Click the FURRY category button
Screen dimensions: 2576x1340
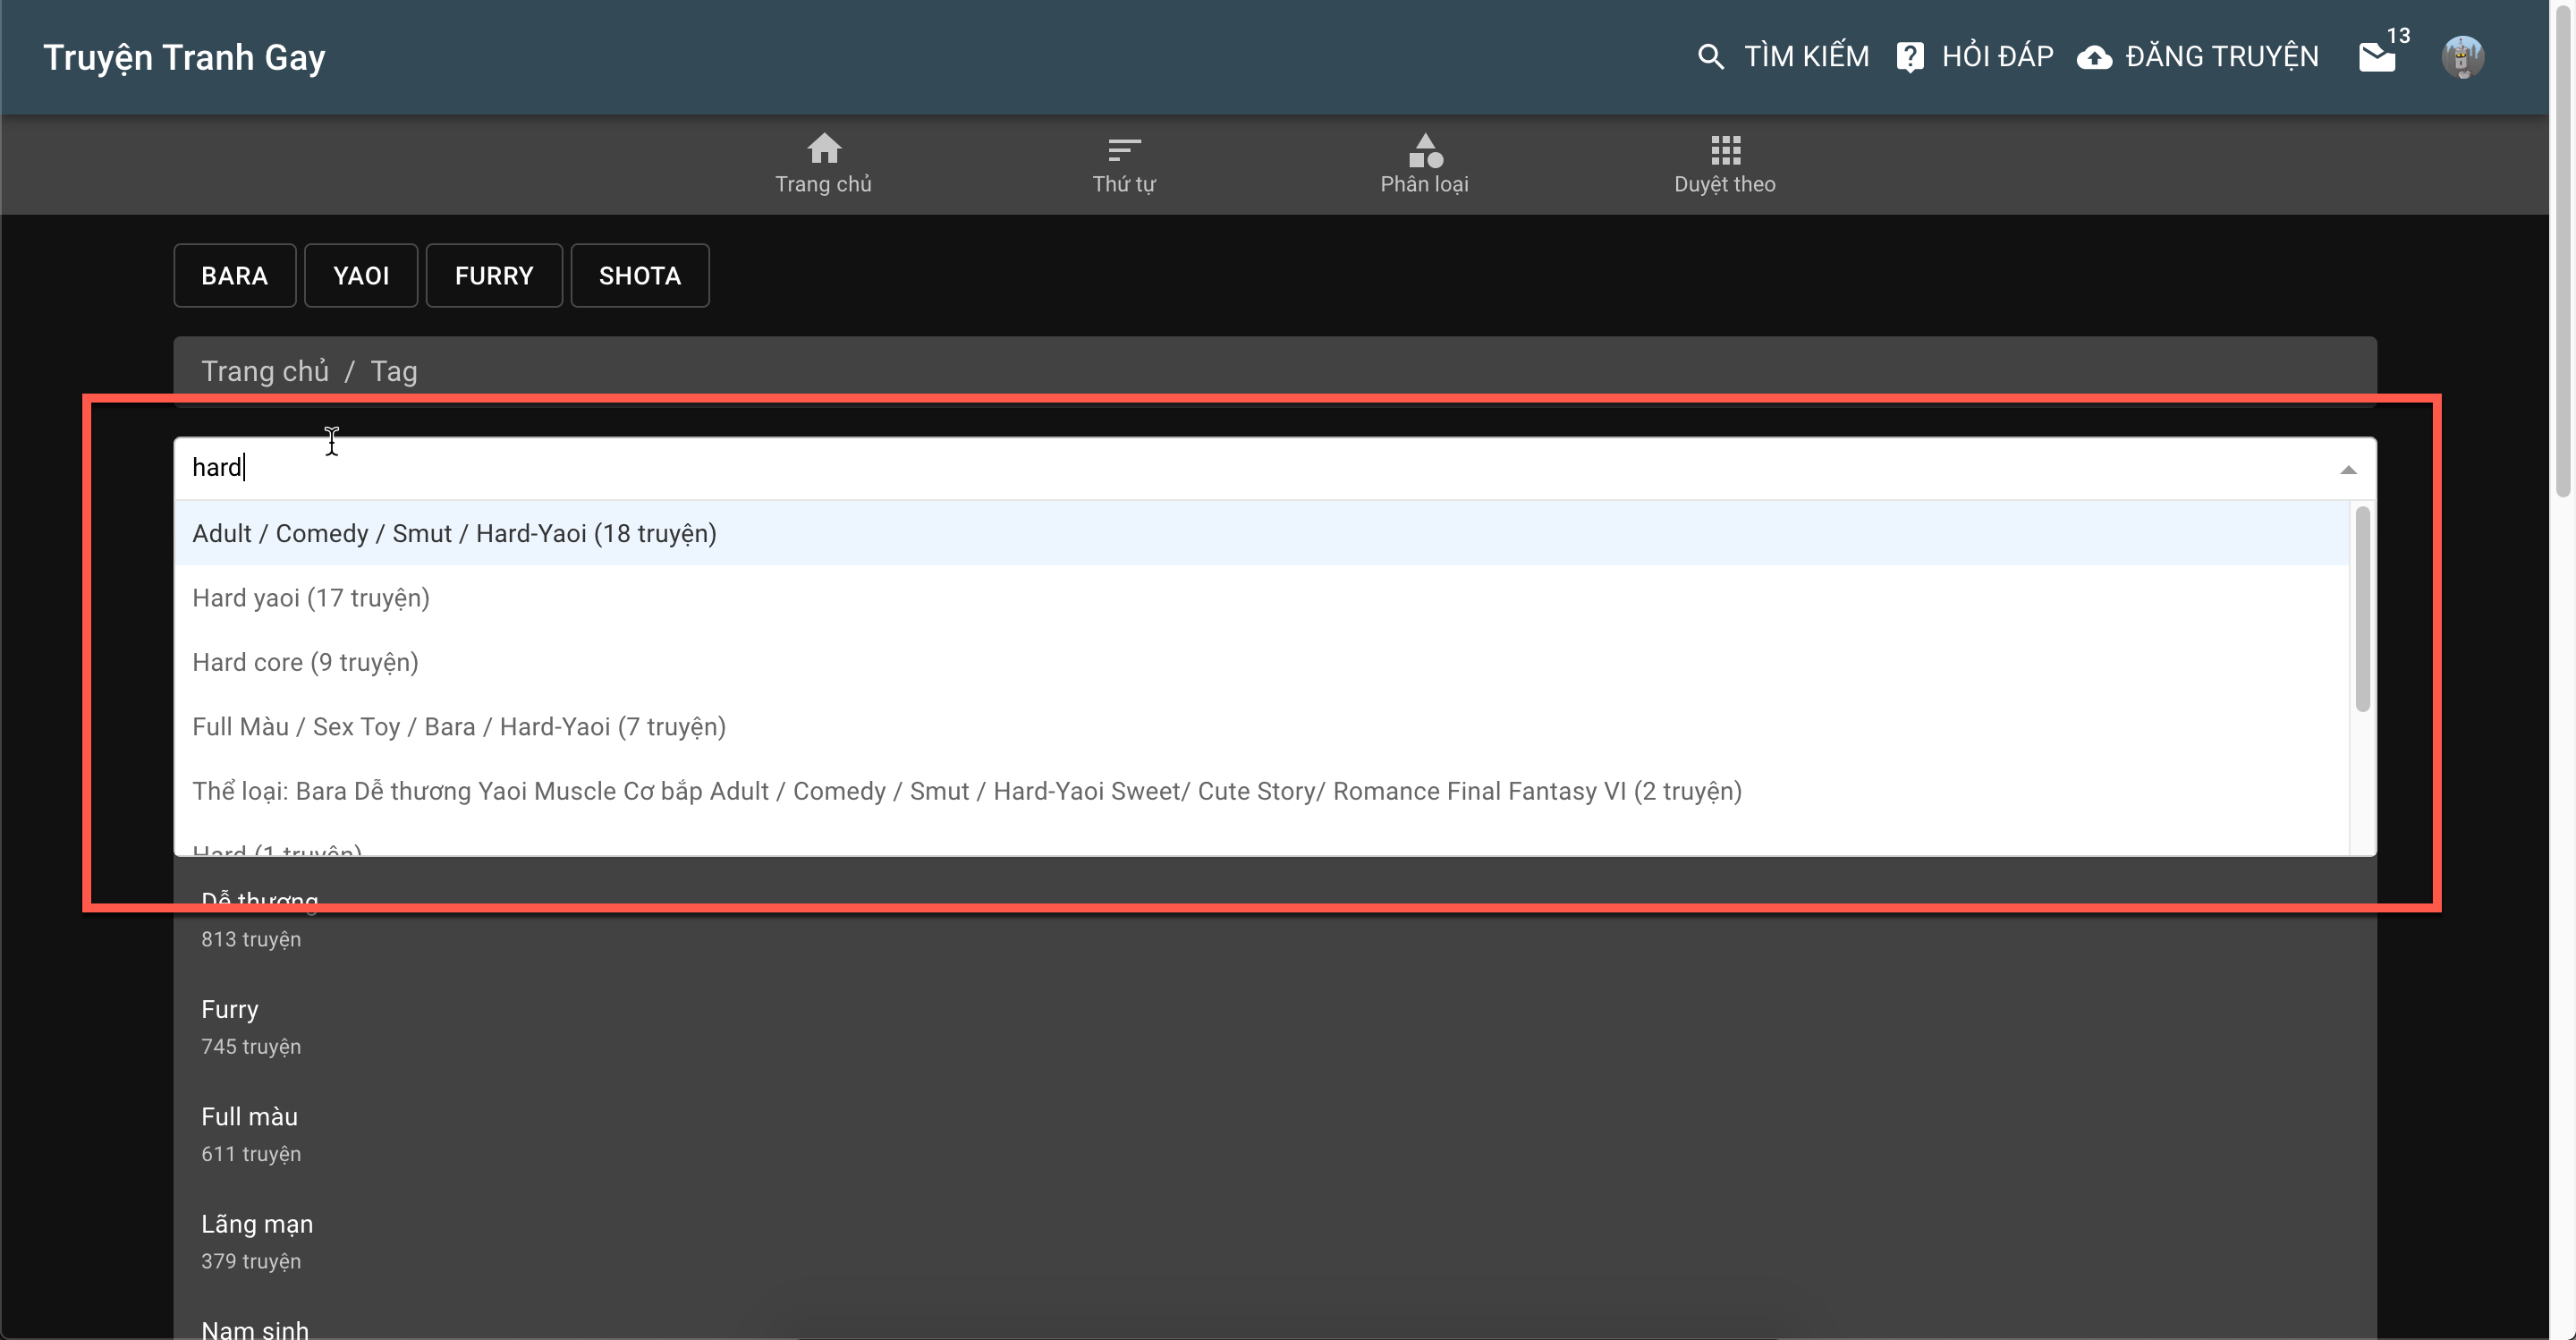494,276
